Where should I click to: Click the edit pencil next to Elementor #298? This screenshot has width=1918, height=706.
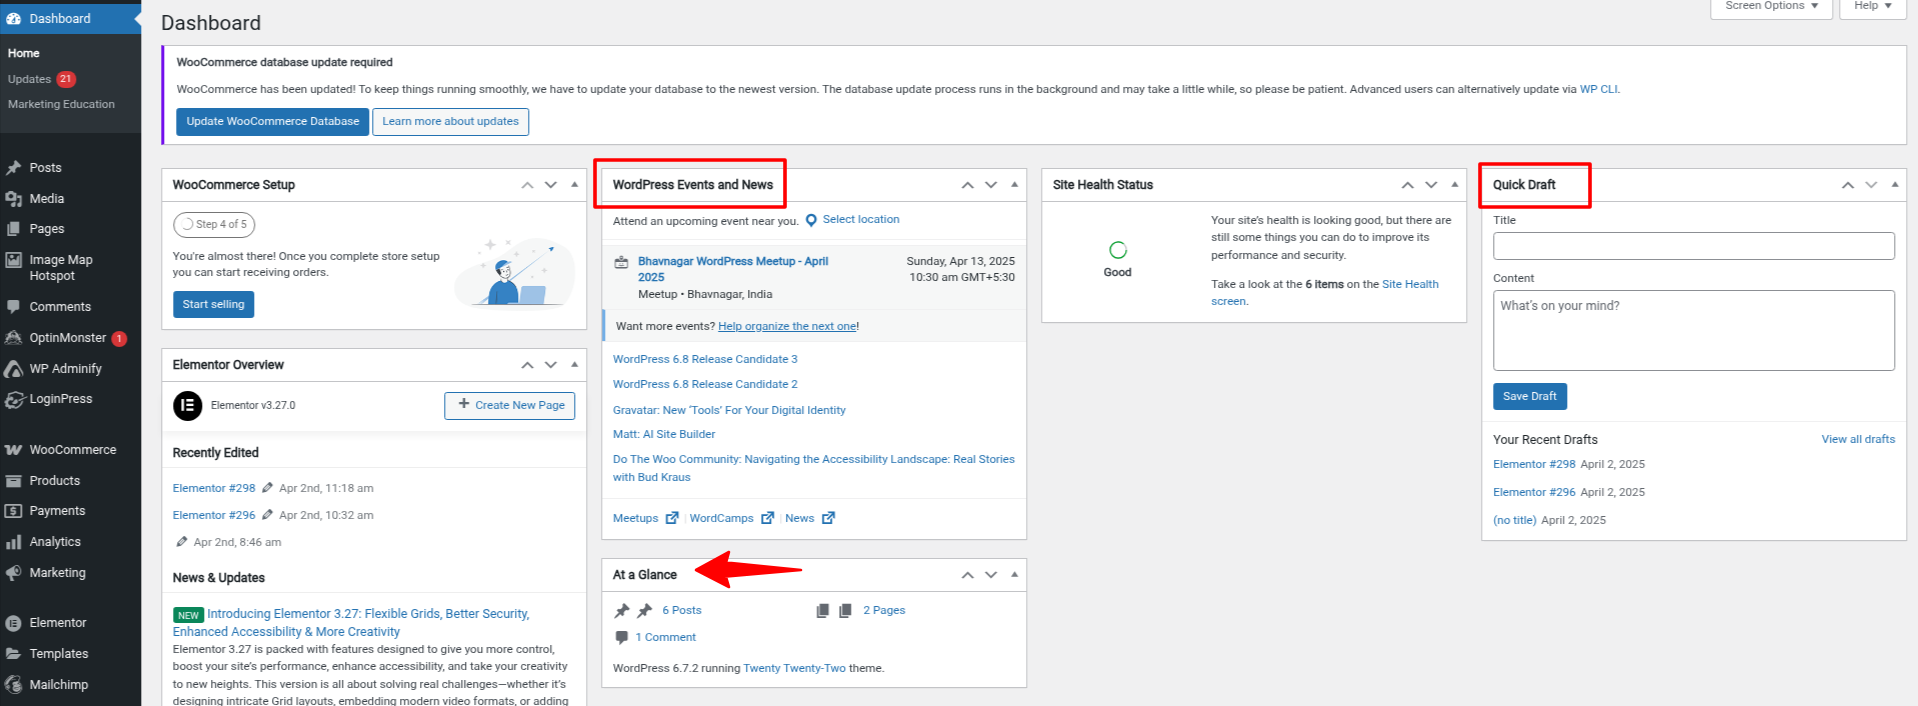click(267, 488)
